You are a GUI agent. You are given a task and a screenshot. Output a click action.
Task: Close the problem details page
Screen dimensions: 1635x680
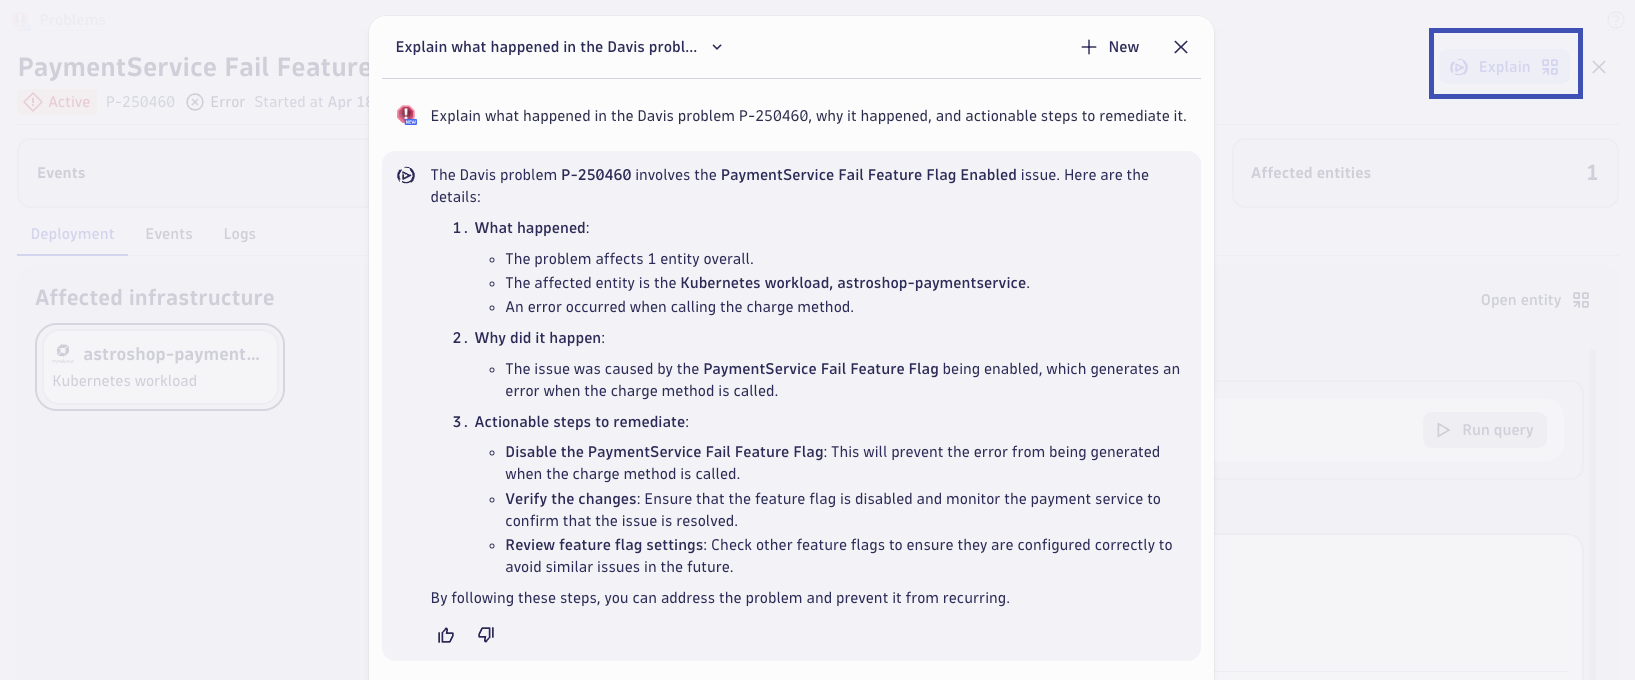coord(1599,67)
